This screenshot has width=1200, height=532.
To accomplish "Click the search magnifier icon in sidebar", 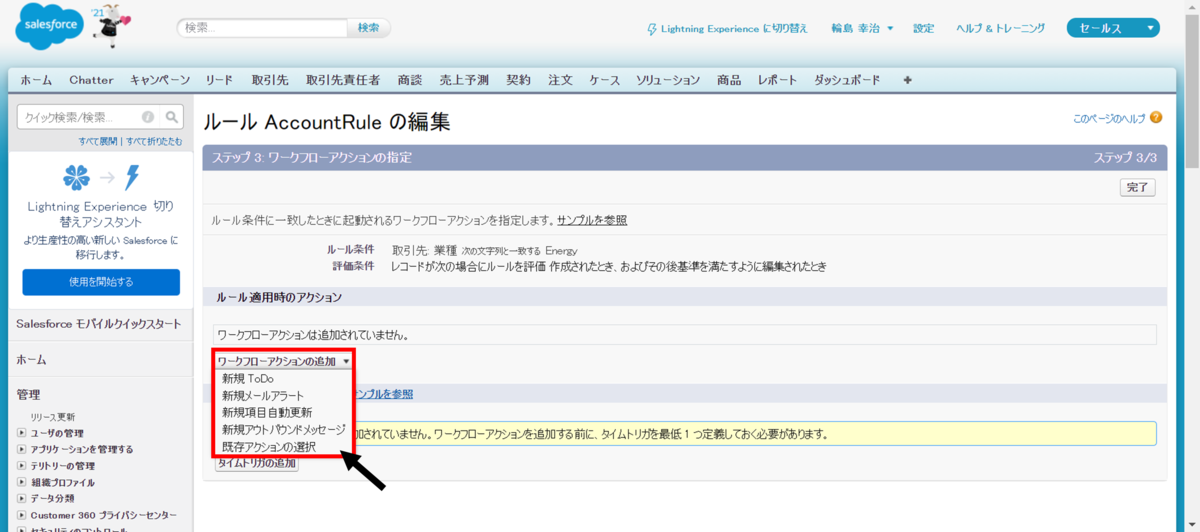I will (x=172, y=116).
